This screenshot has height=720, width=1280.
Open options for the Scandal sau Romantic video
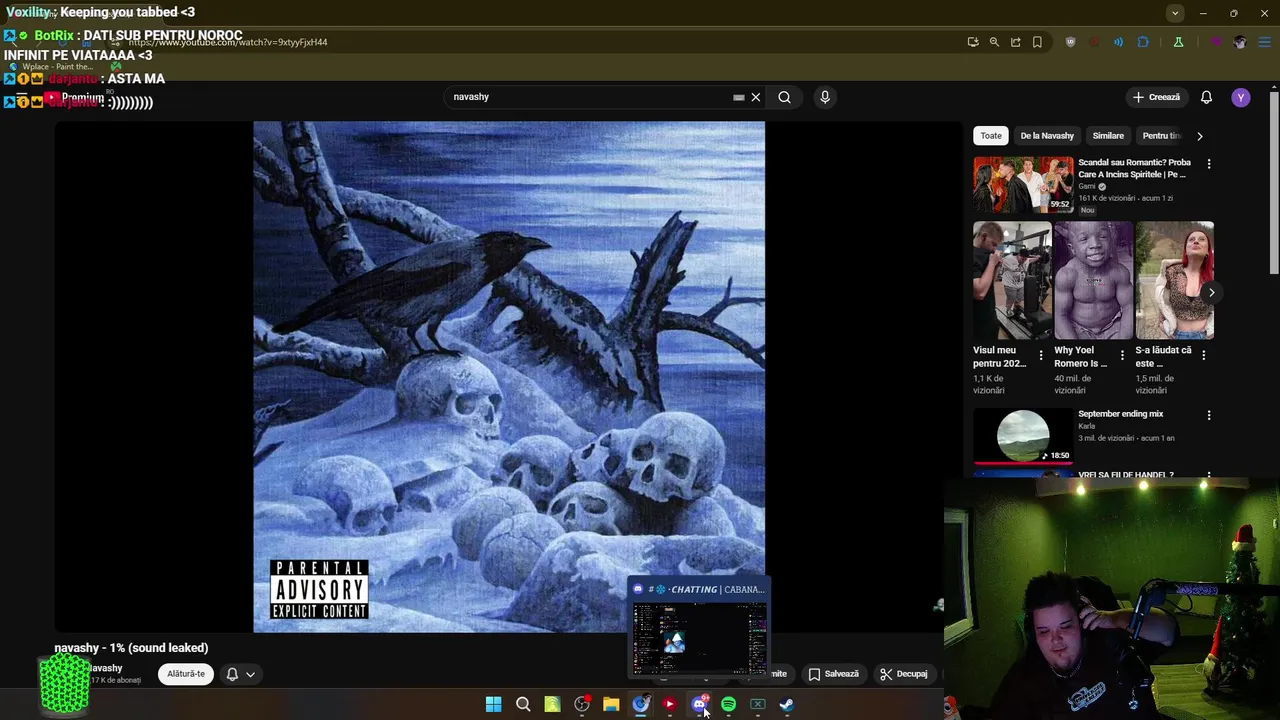[1208, 164]
